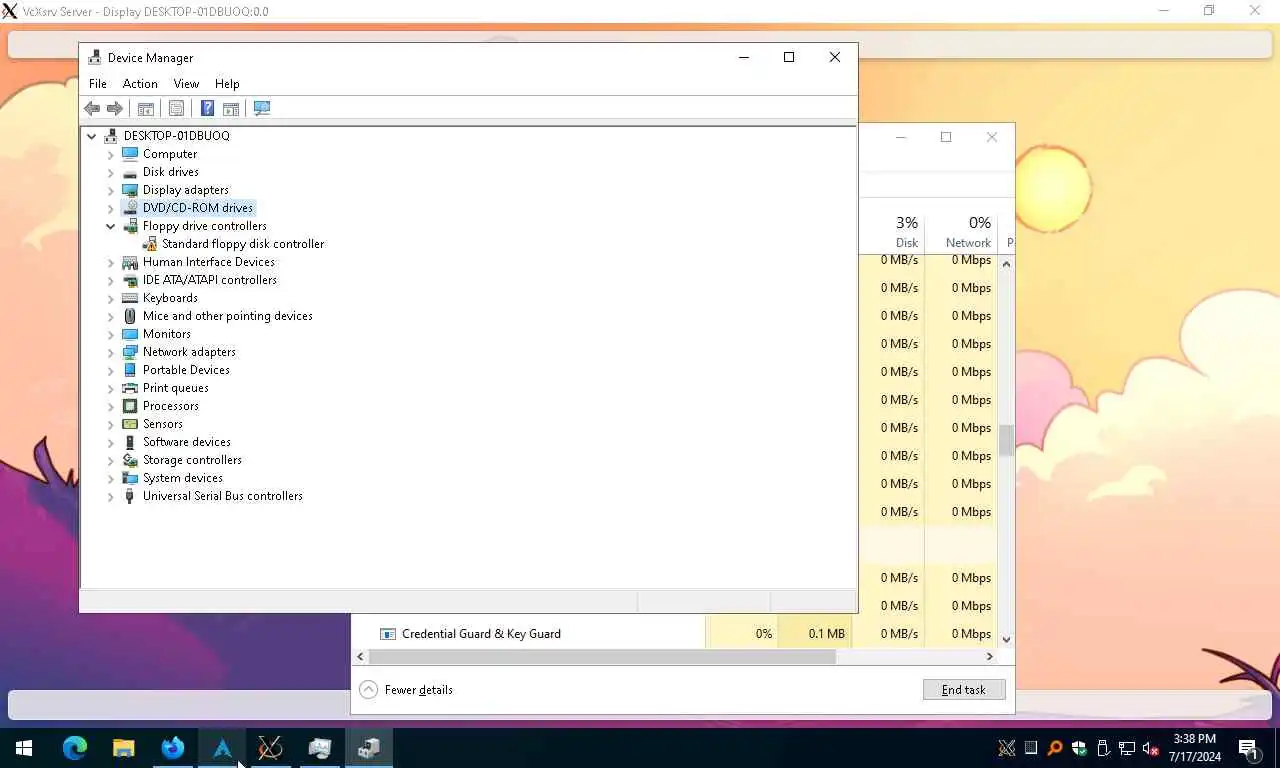1280x768 pixels.
Task: Click the Universal Serial Bus controllers icon
Action: tap(130, 496)
